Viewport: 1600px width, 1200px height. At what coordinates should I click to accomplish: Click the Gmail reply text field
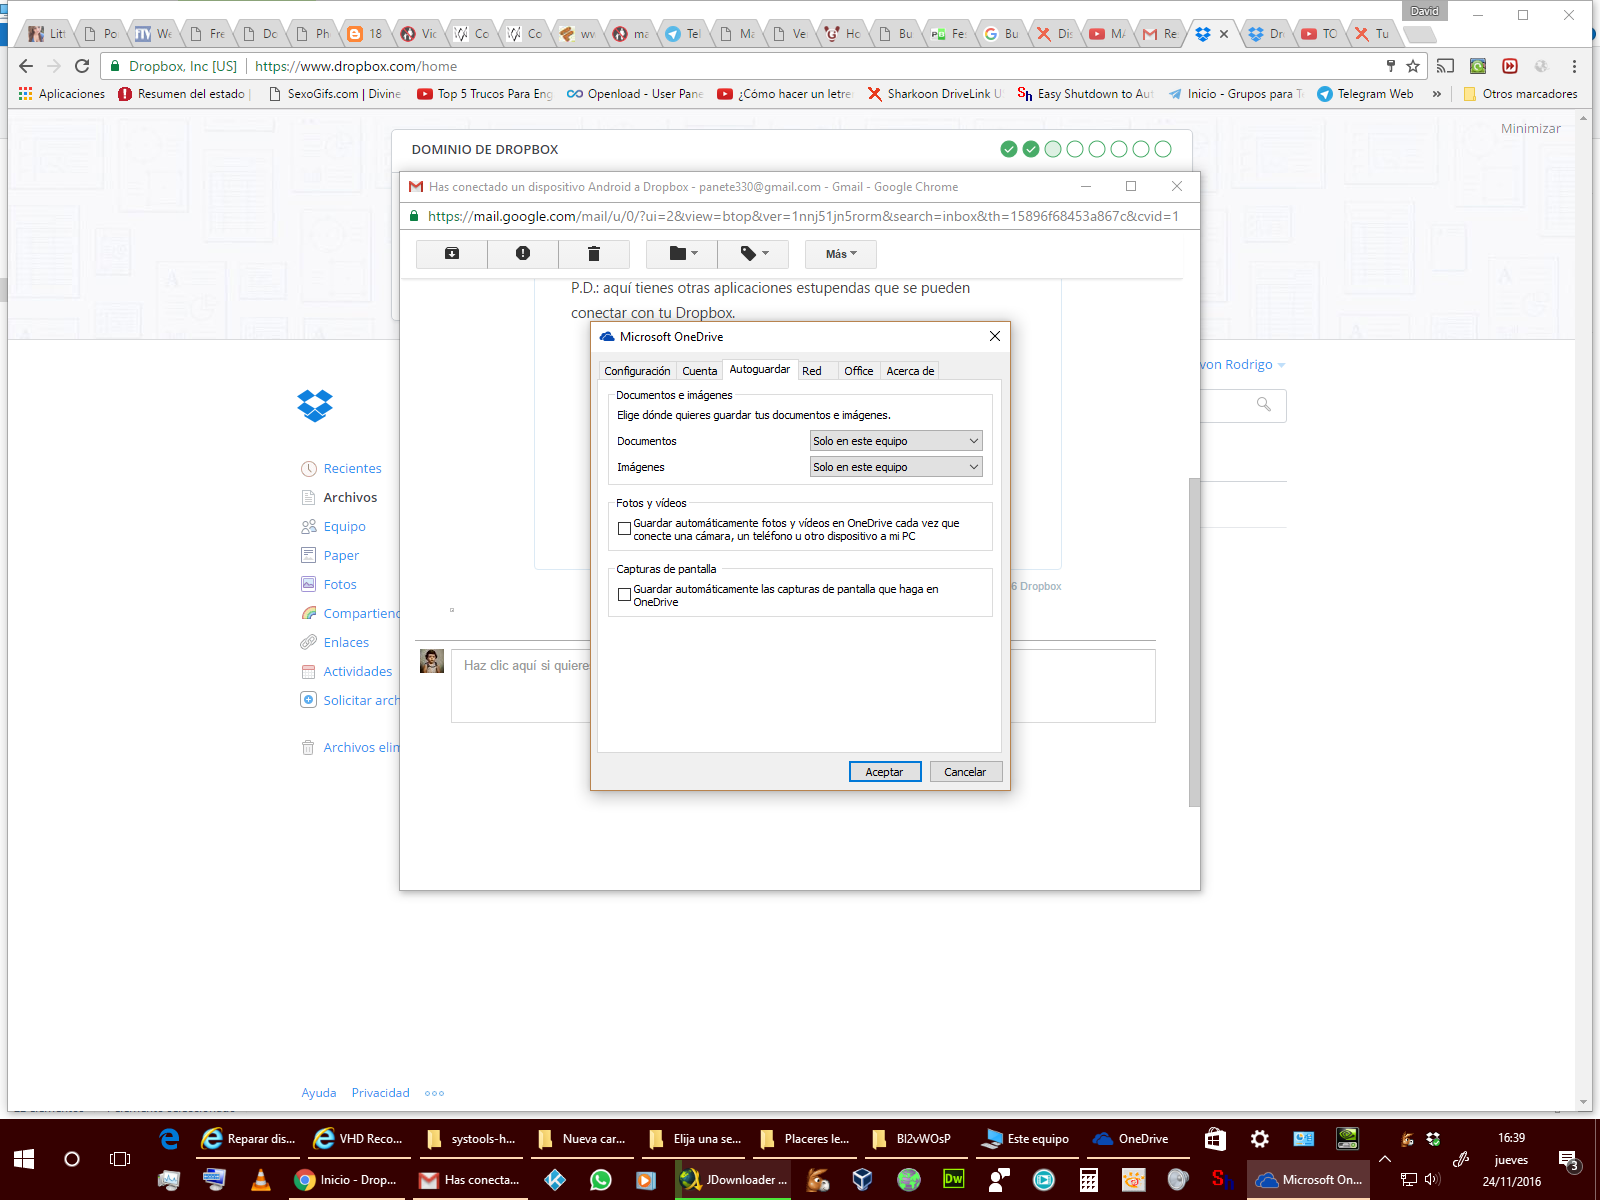coord(520,685)
